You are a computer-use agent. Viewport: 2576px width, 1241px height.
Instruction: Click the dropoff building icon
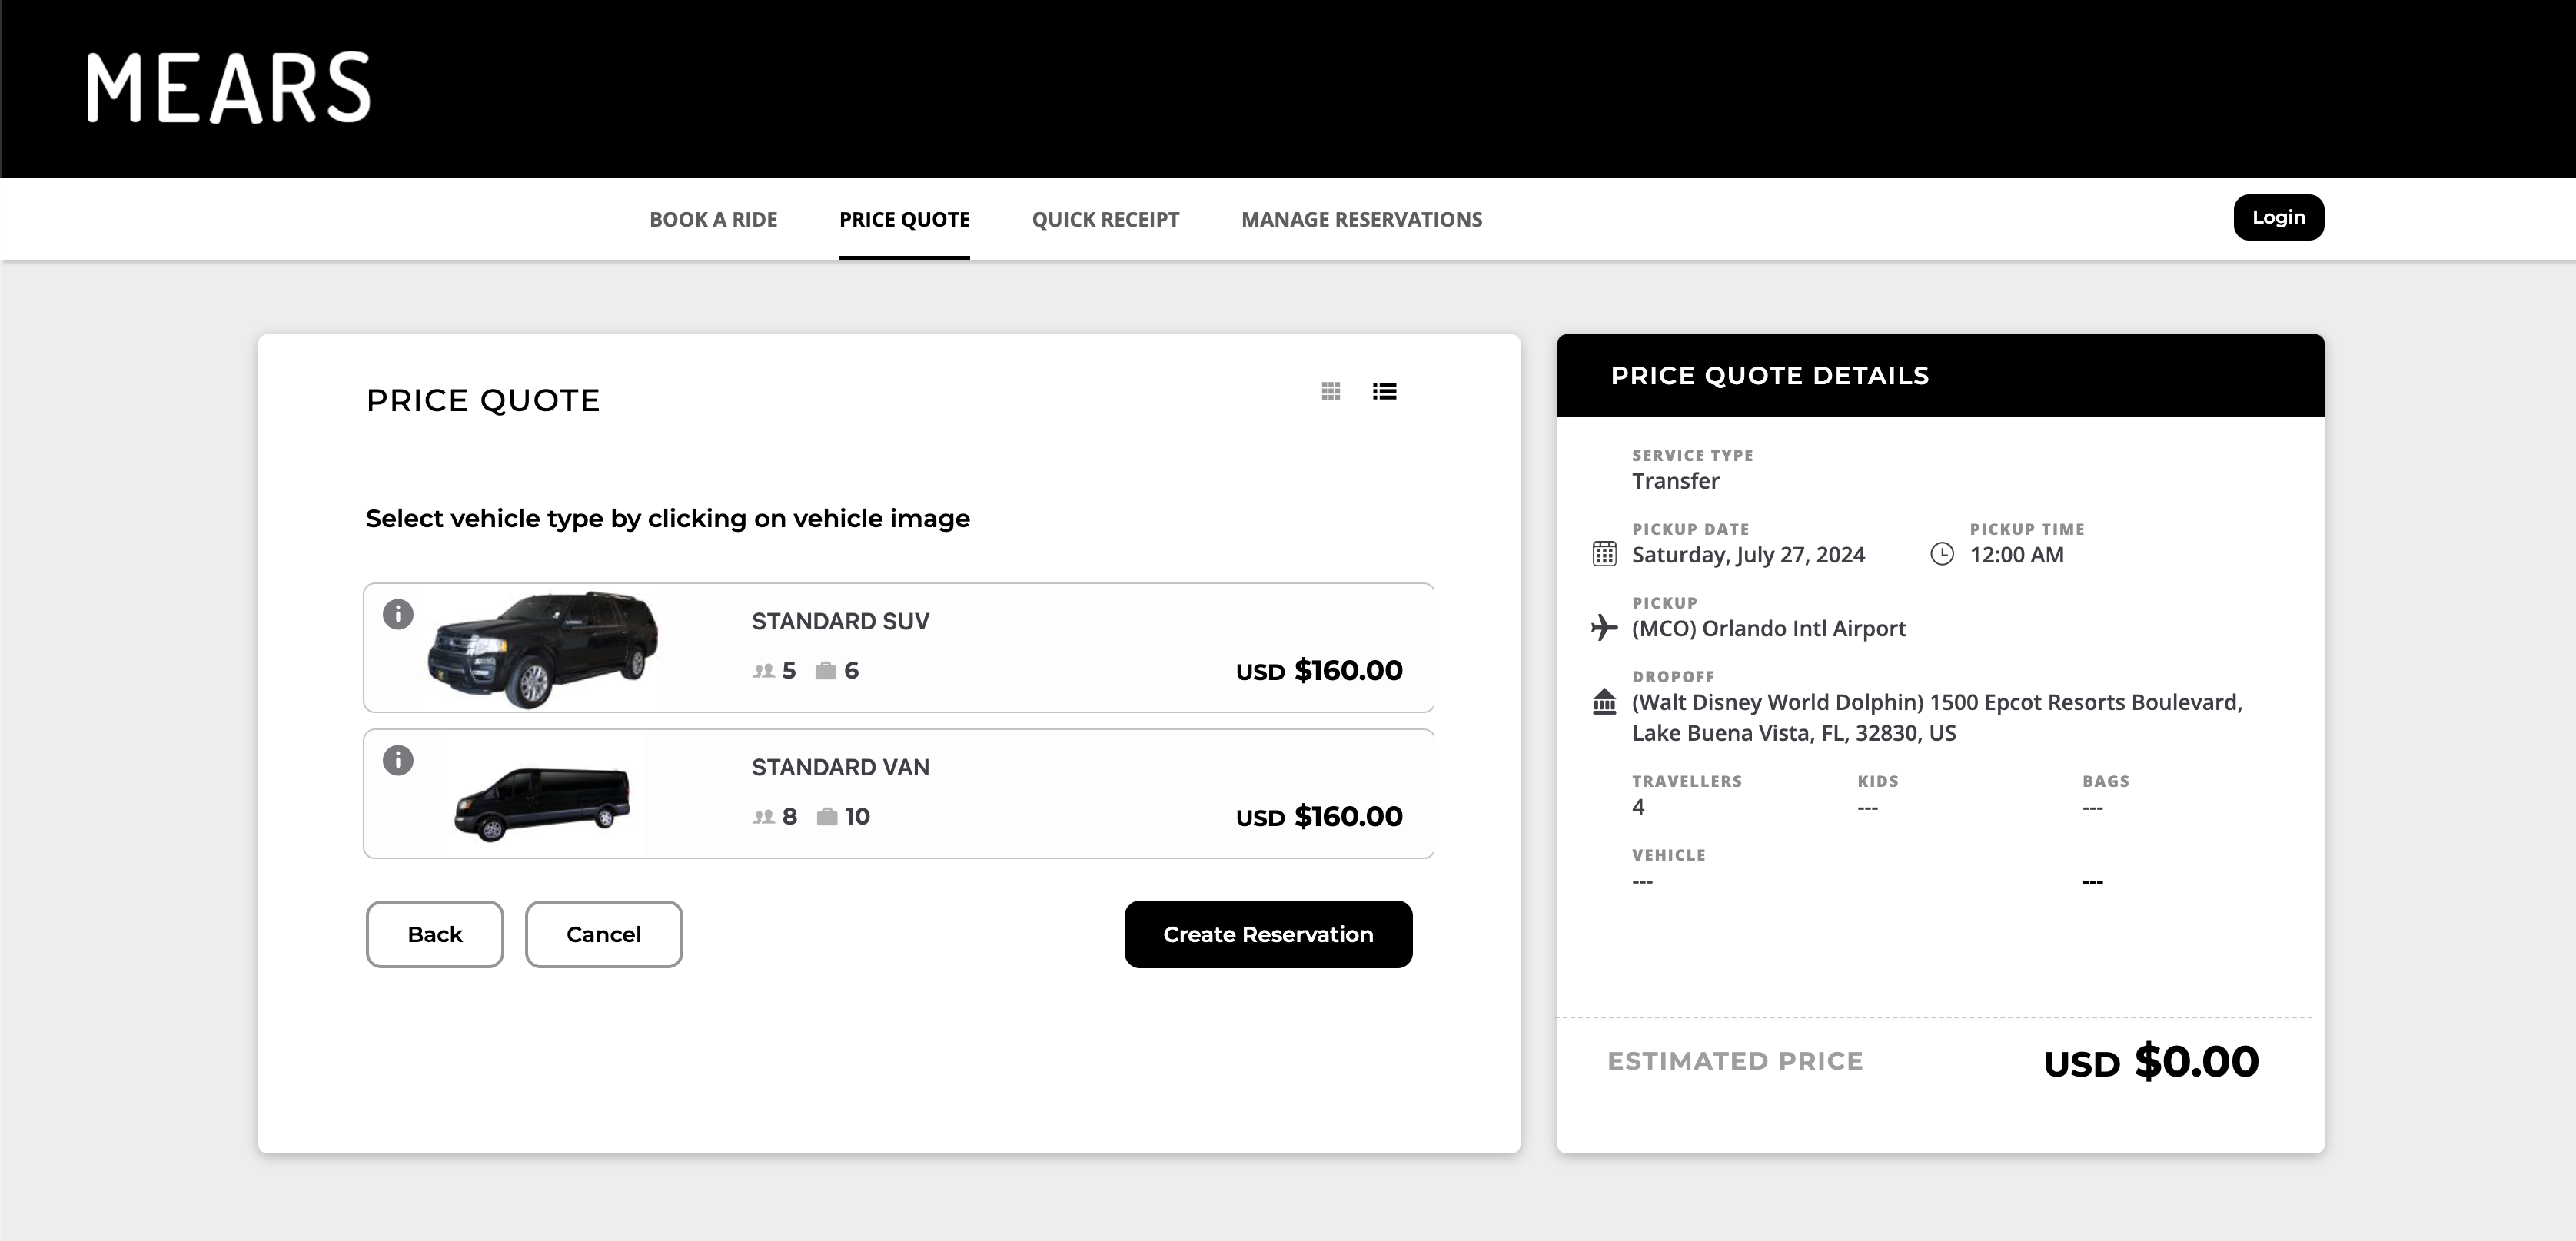pos(1604,702)
